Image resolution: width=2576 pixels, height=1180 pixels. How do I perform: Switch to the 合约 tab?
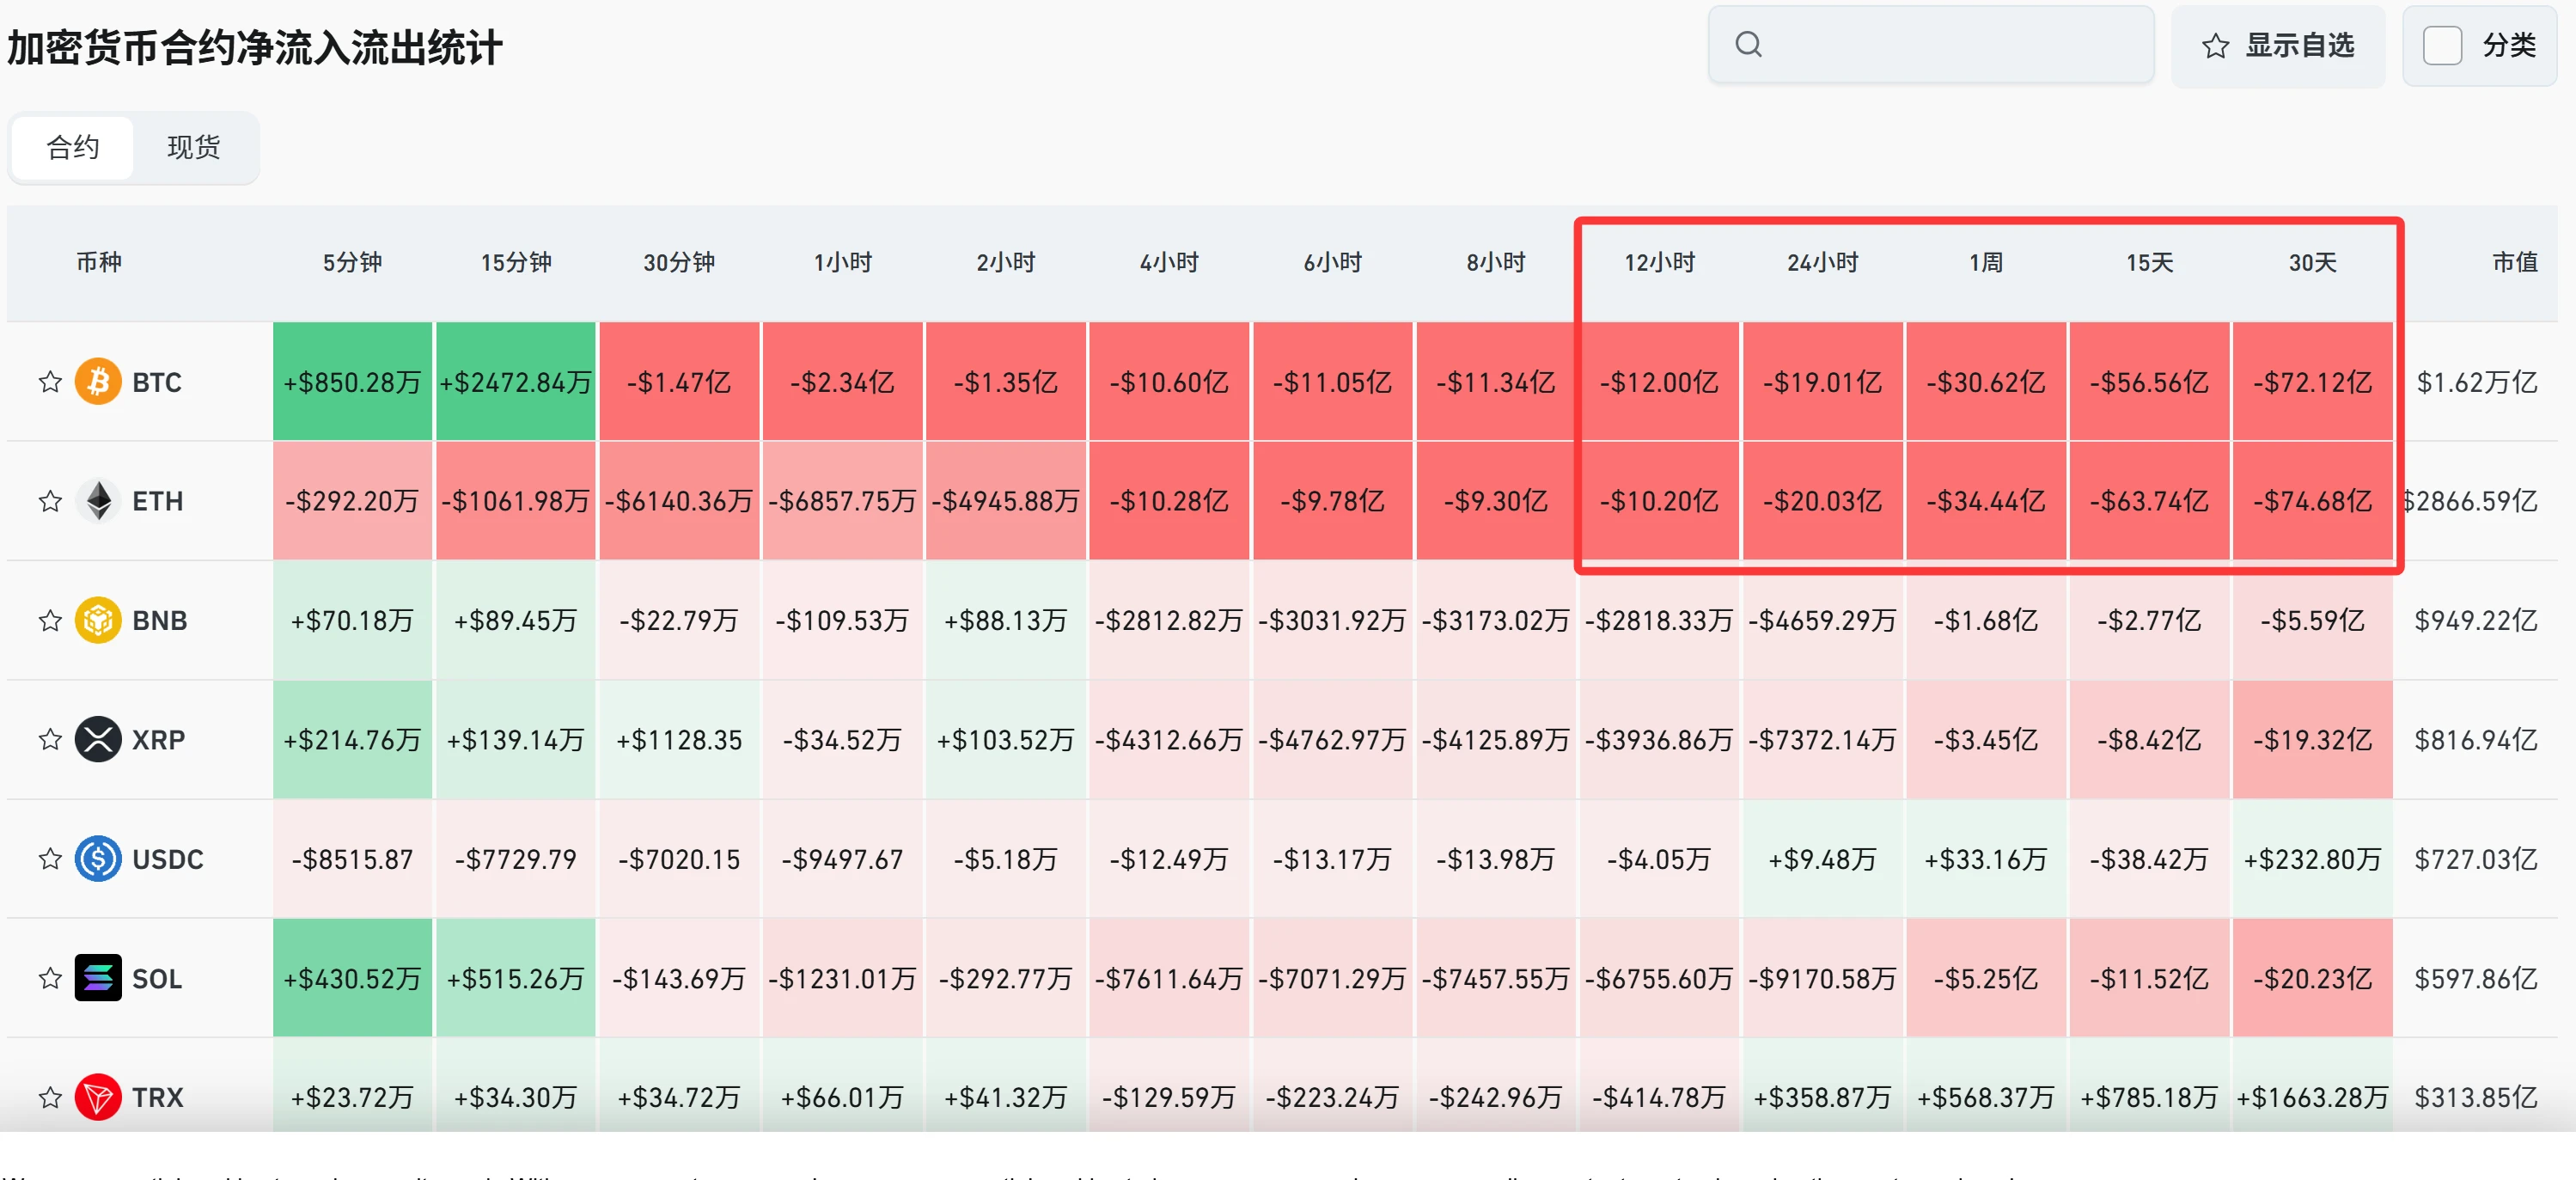73,148
